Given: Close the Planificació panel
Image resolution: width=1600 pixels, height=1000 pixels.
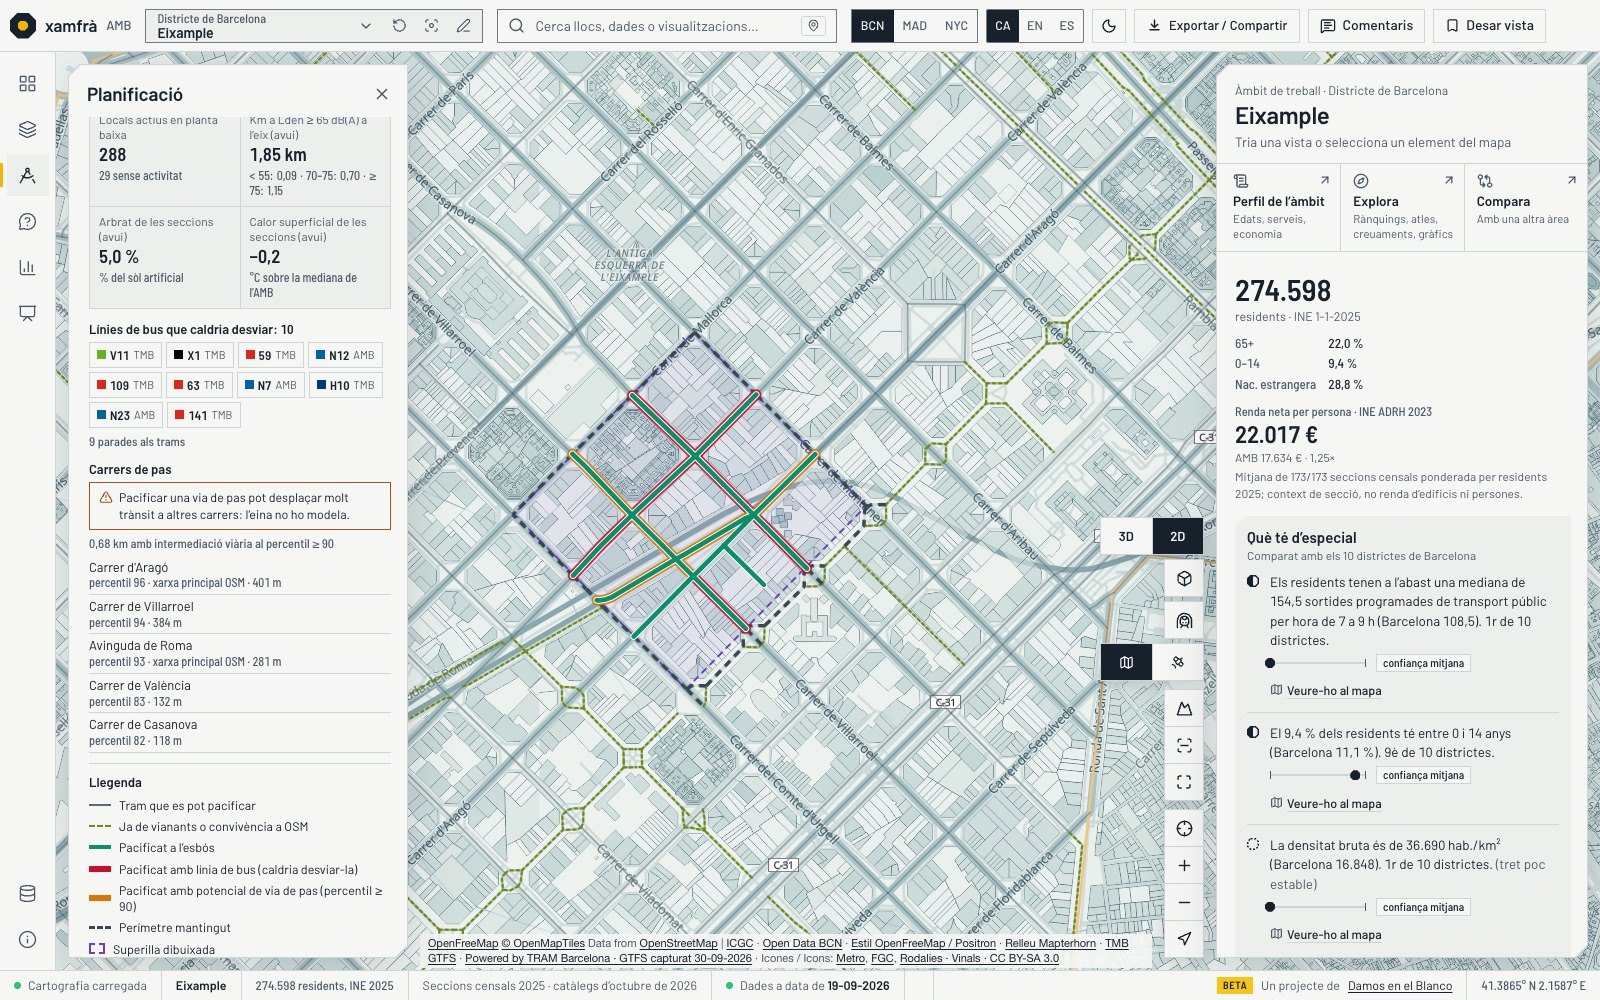Looking at the screenshot, I should (x=381, y=94).
